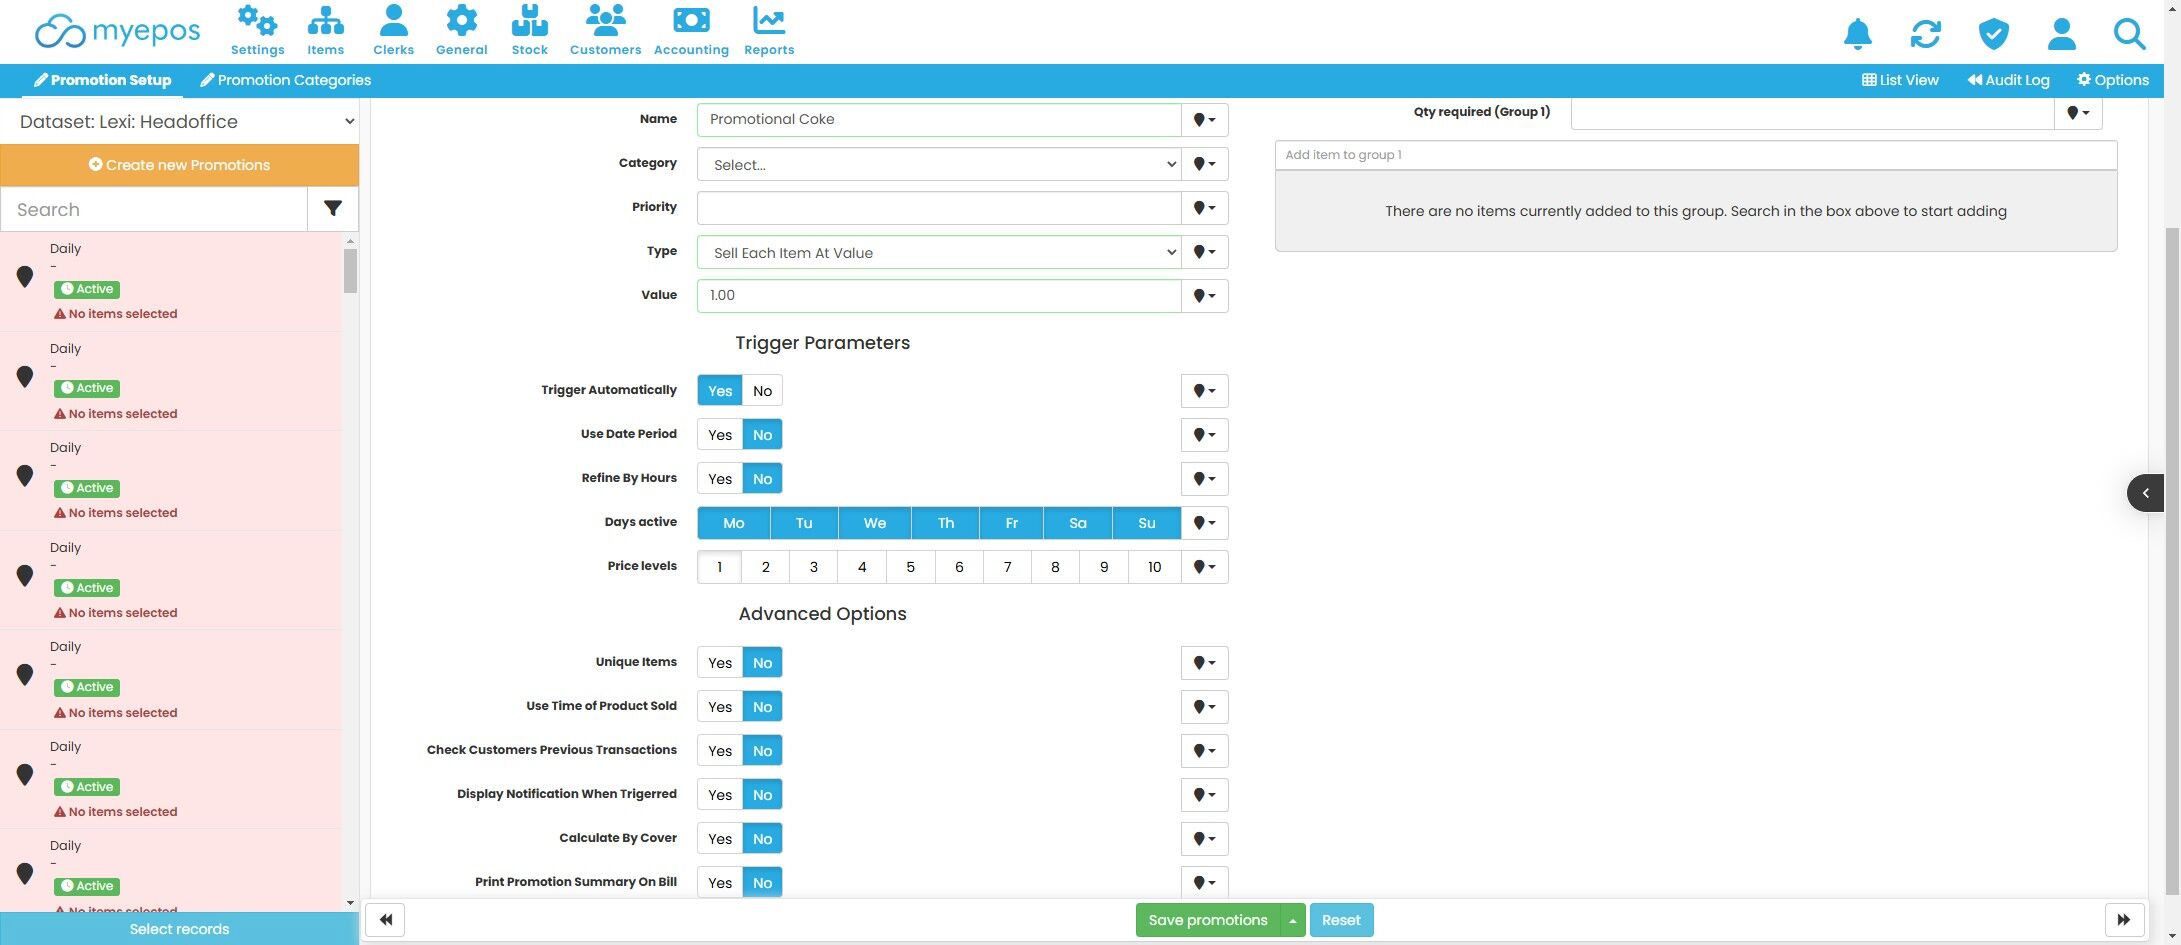Click the Value input field
Screen dimensions: 2181x945
(939, 296)
